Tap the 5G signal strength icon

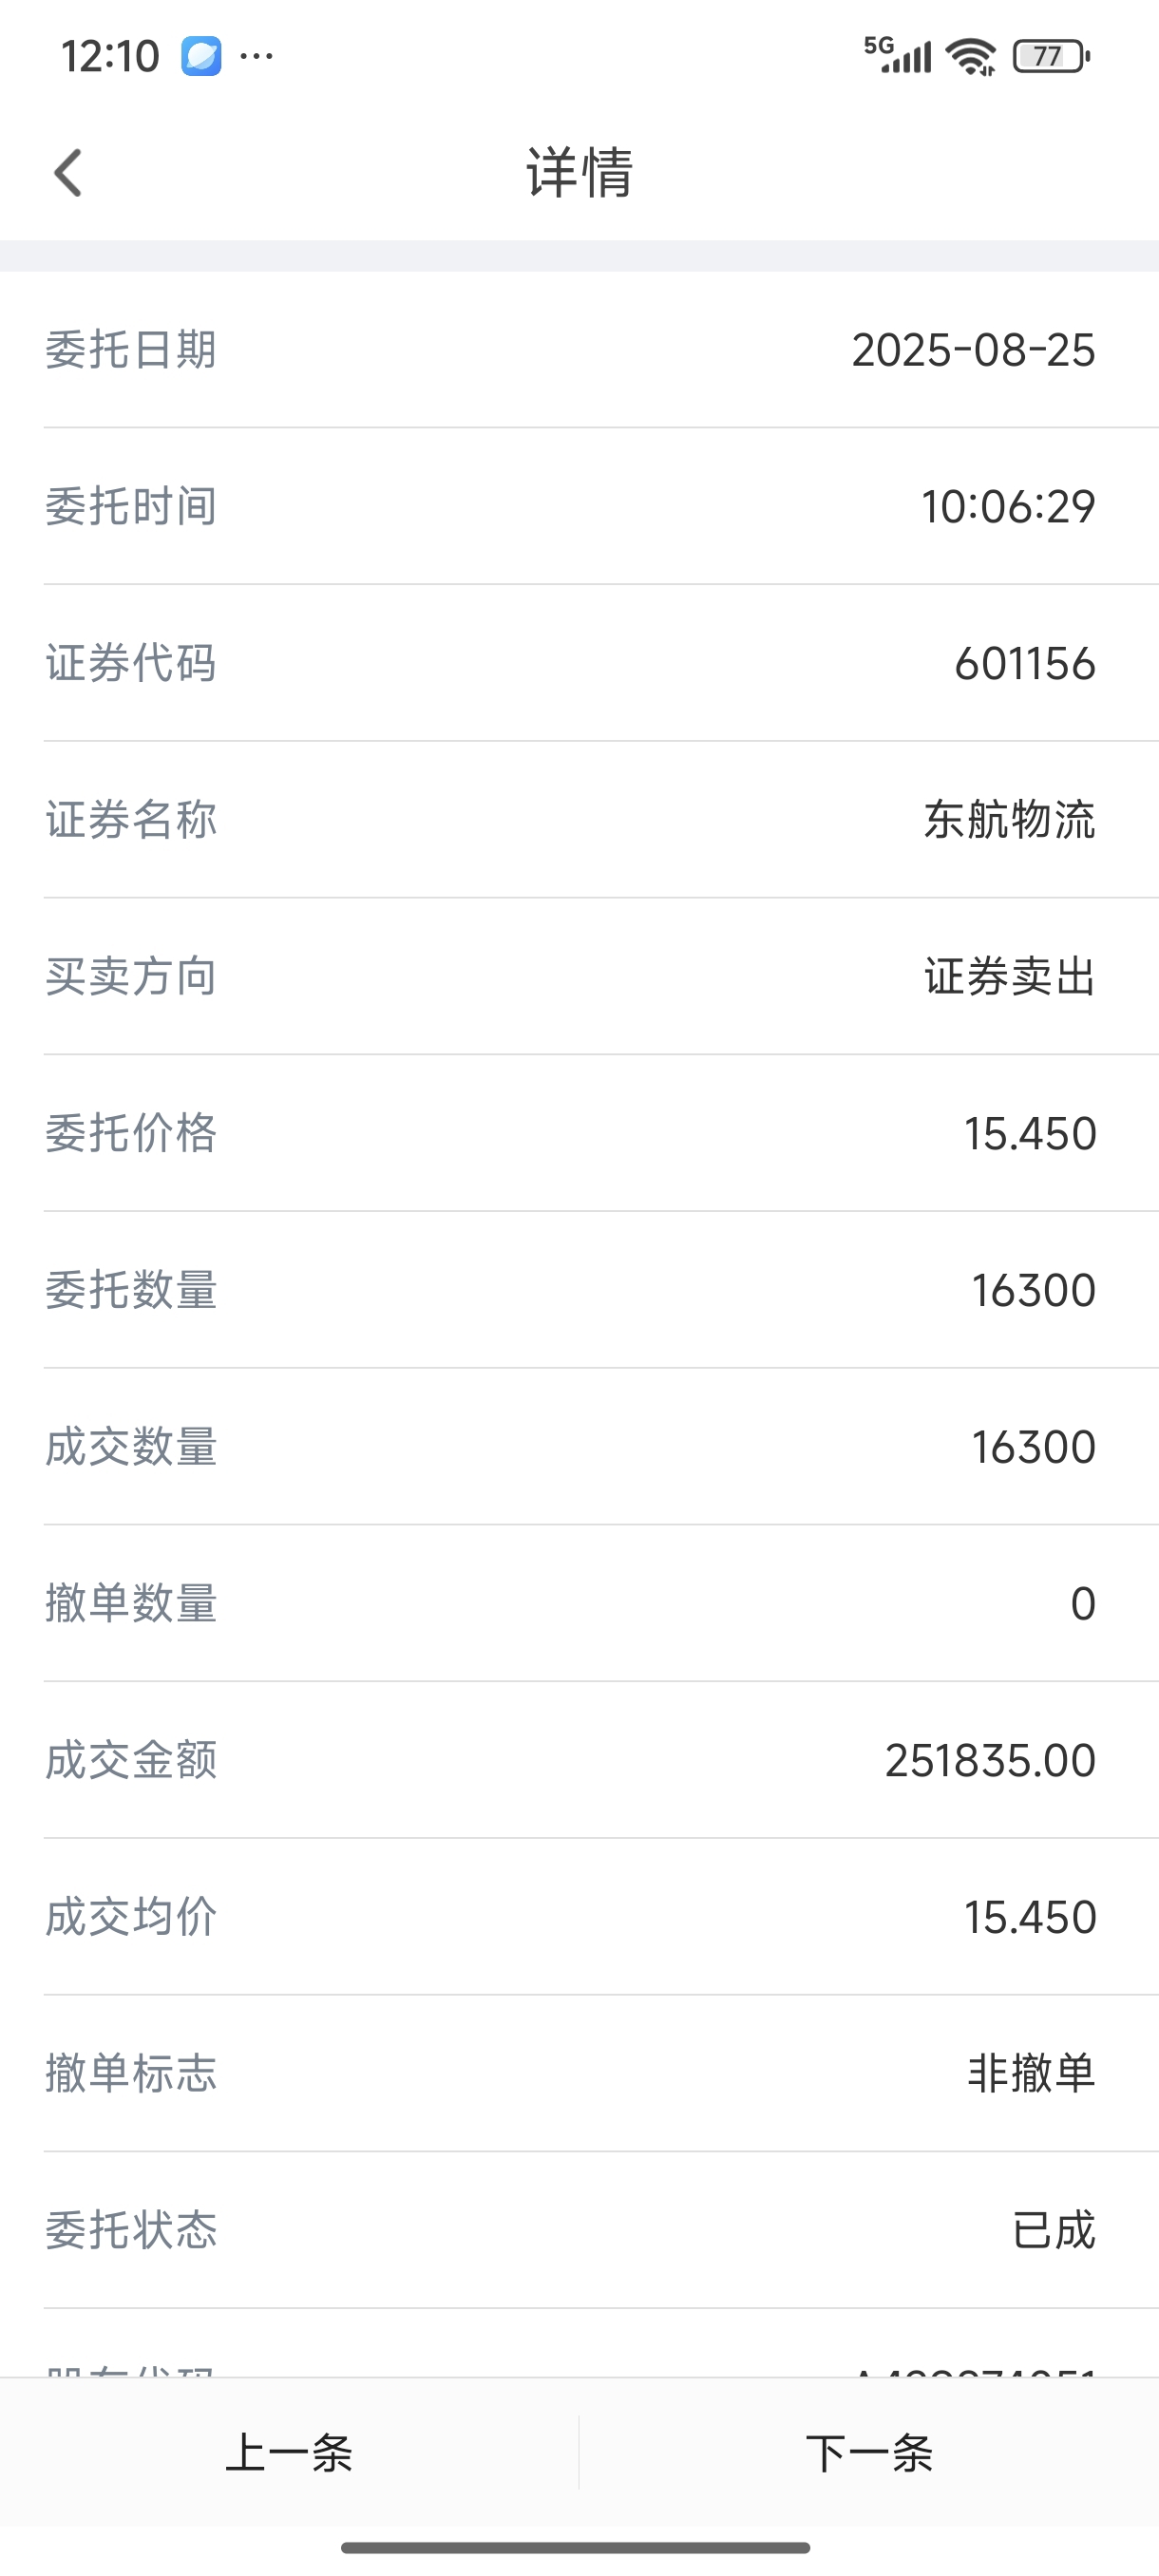point(897,55)
